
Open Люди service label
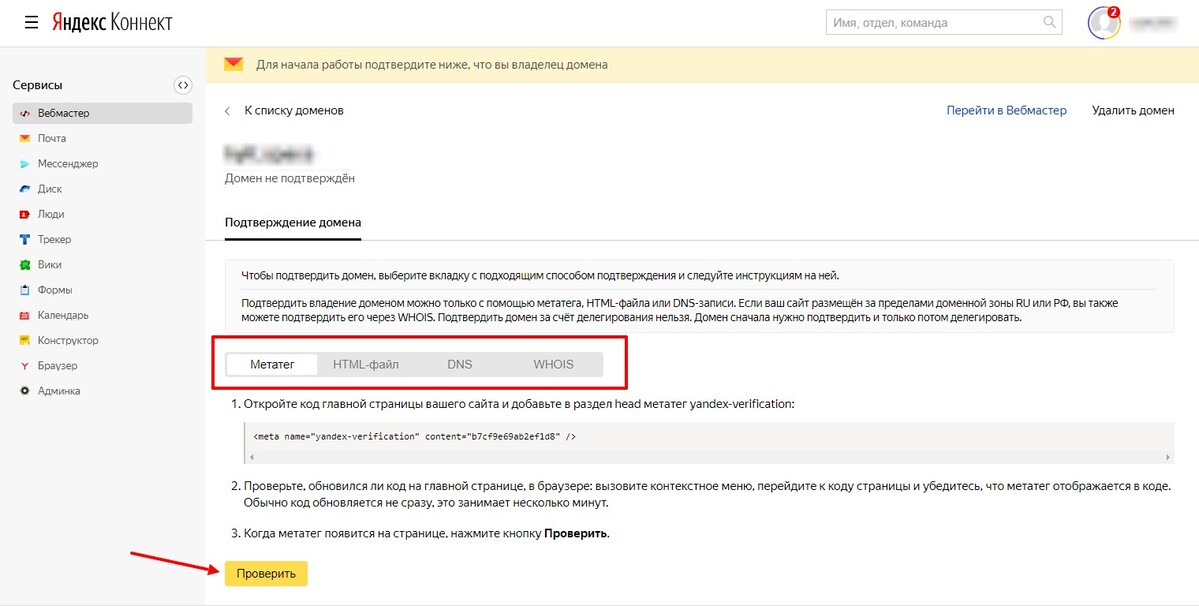[x=51, y=214]
